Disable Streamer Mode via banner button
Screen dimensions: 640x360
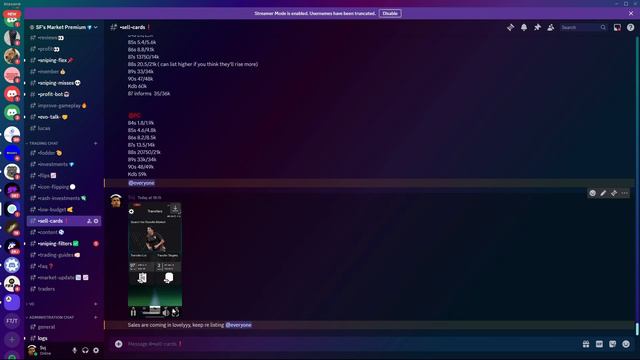point(390,13)
